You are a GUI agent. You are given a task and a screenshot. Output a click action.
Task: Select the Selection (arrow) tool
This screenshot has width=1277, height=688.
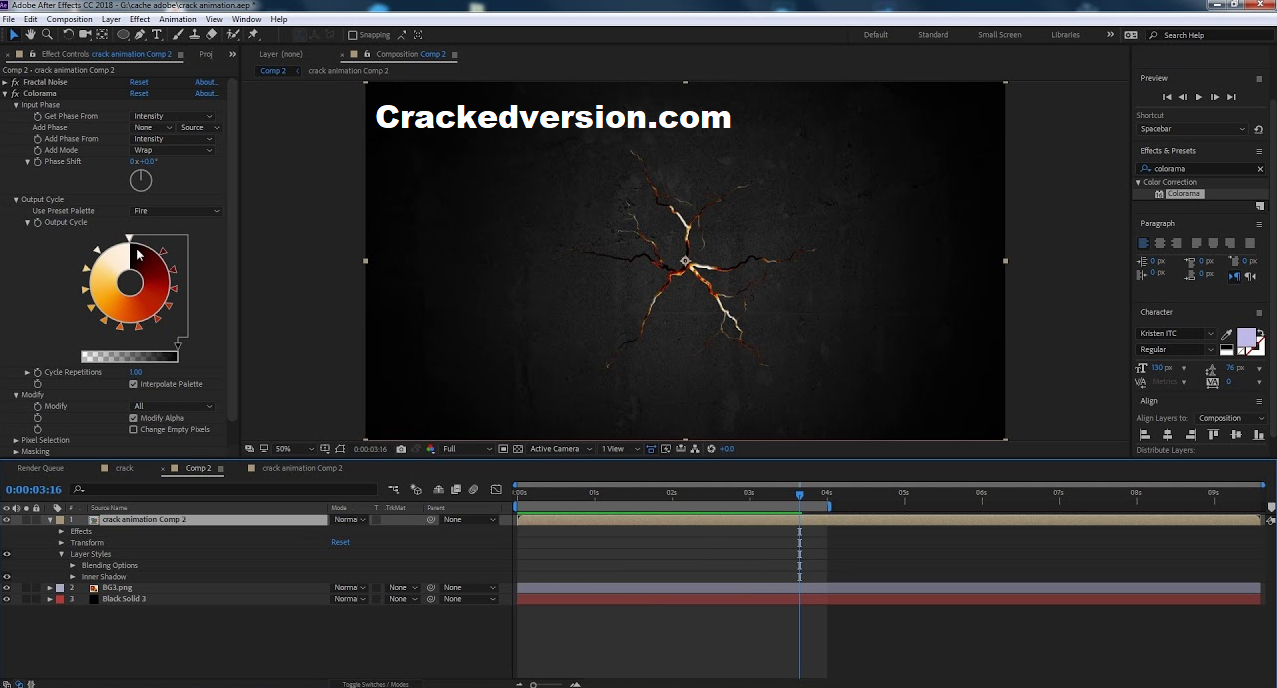tap(14, 35)
